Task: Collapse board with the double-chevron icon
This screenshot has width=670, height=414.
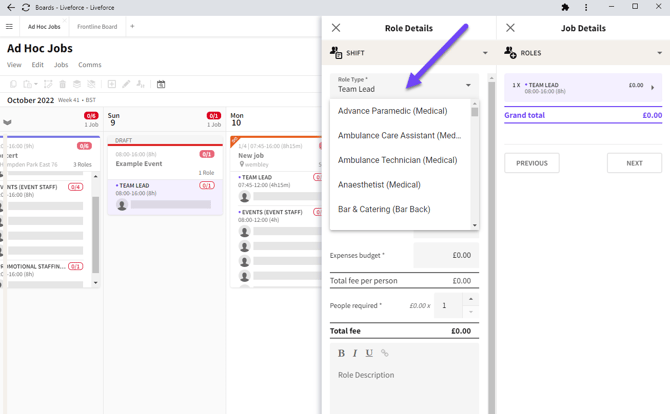Action: click(7, 122)
